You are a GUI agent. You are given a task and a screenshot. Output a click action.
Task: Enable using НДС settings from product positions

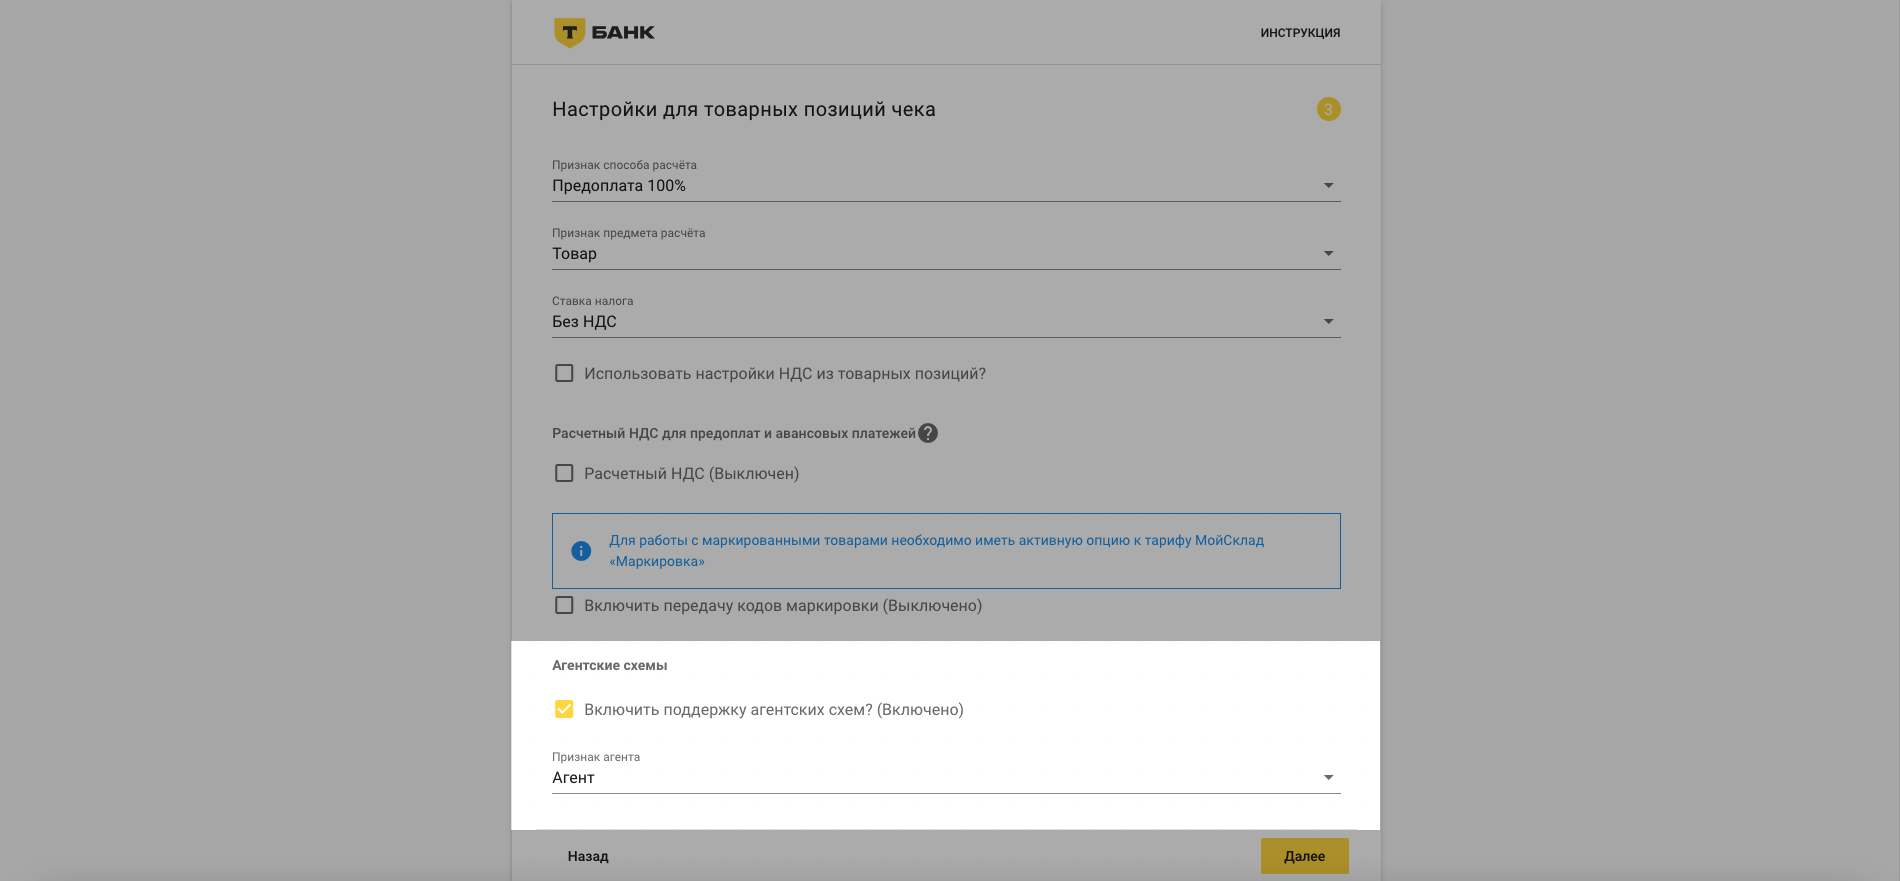(x=564, y=373)
